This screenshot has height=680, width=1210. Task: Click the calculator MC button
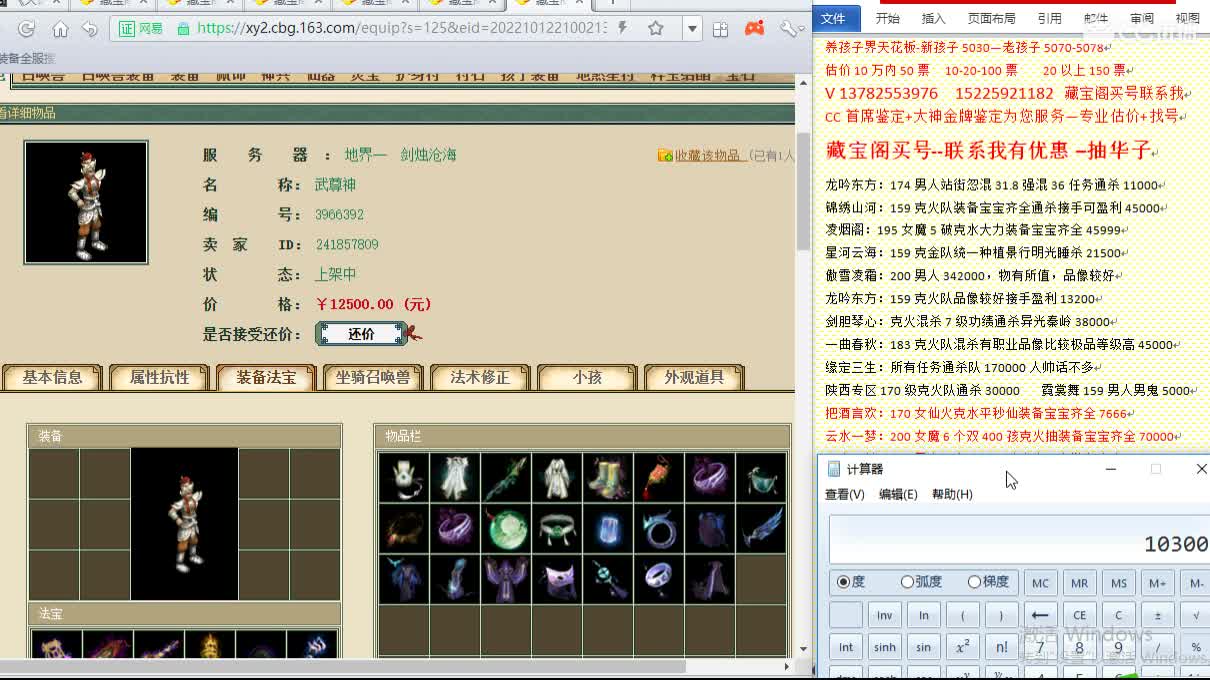point(1040,583)
